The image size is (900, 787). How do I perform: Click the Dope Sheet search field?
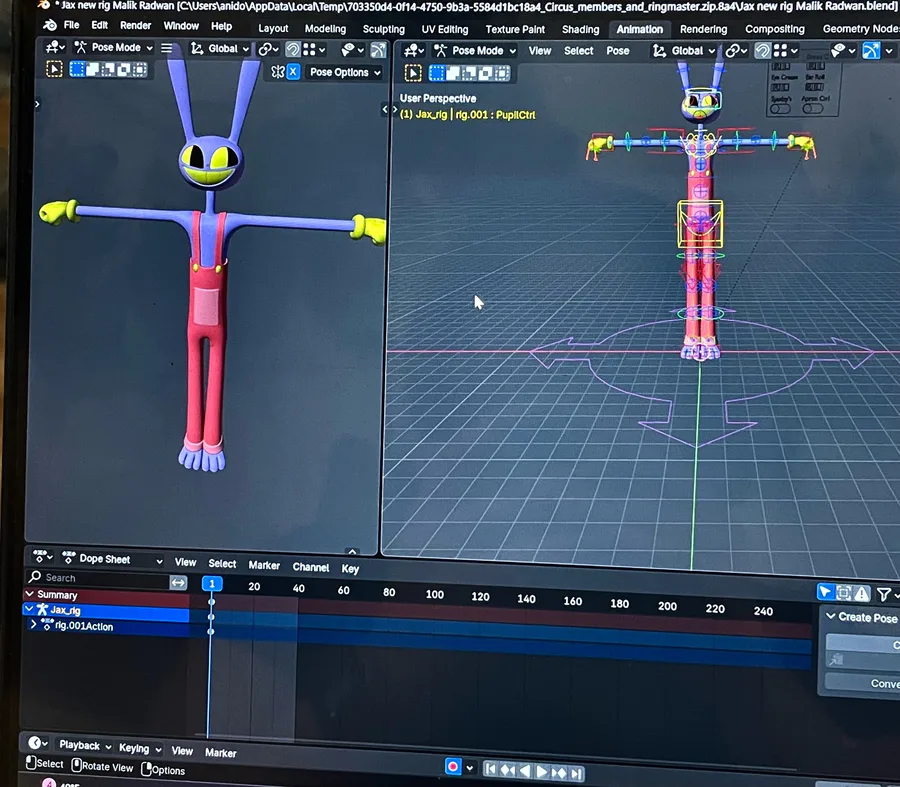[98, 577]
